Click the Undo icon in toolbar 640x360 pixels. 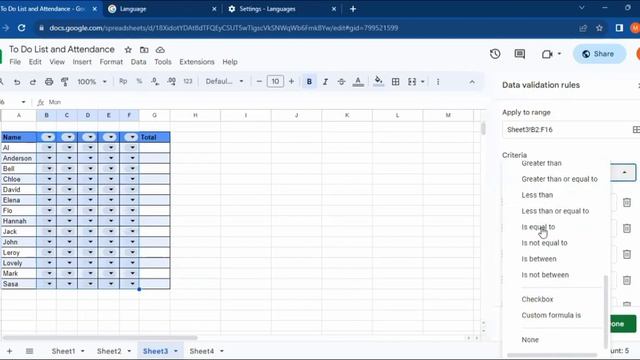click(x=17, y=82)
